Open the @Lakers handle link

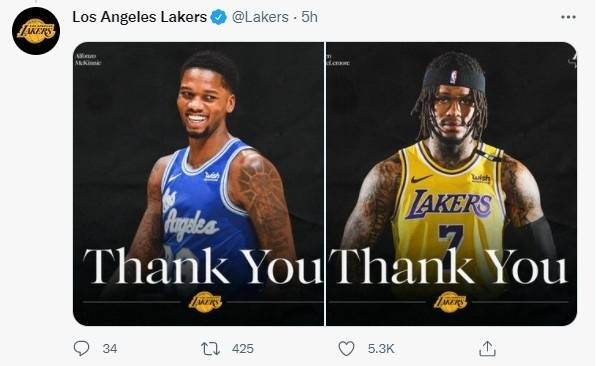(x=260, y=17)
